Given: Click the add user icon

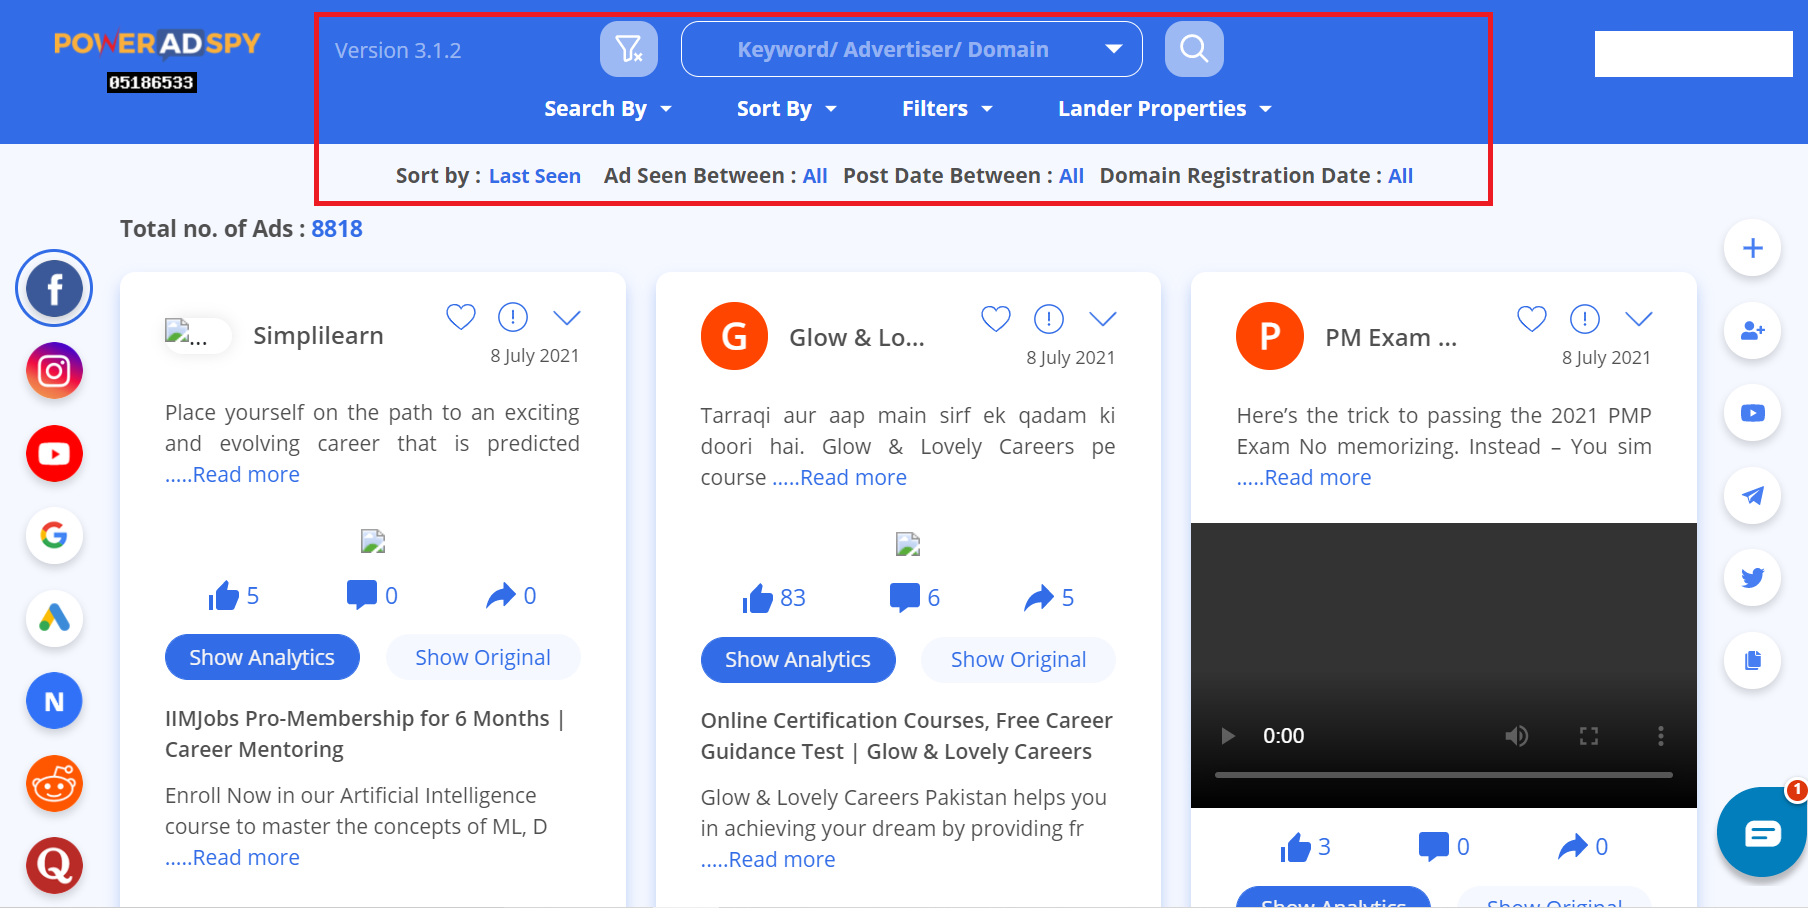Looking at the screenshot, I should (x=1753, y=330).
